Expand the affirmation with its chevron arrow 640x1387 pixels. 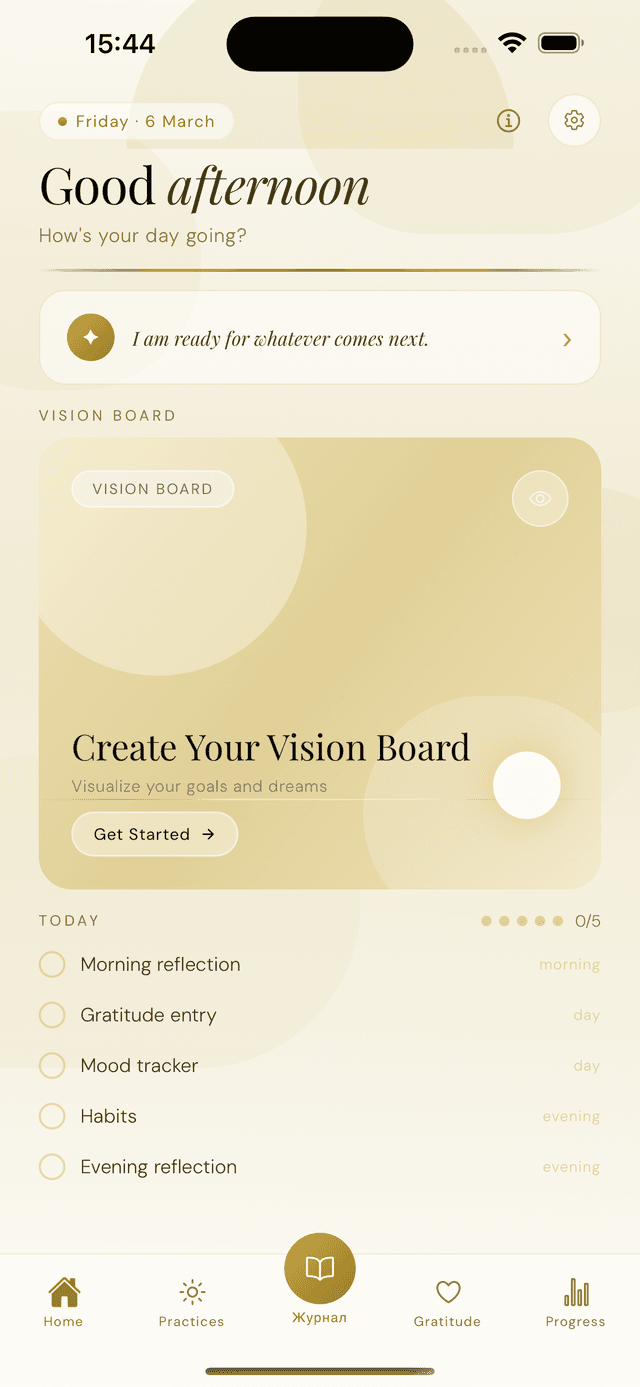(567, 339)
